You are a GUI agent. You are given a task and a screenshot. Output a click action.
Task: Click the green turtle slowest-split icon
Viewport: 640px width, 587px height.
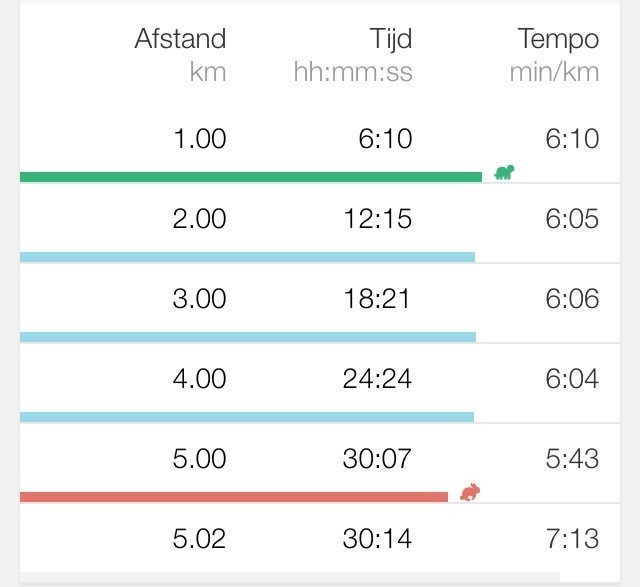504,172
